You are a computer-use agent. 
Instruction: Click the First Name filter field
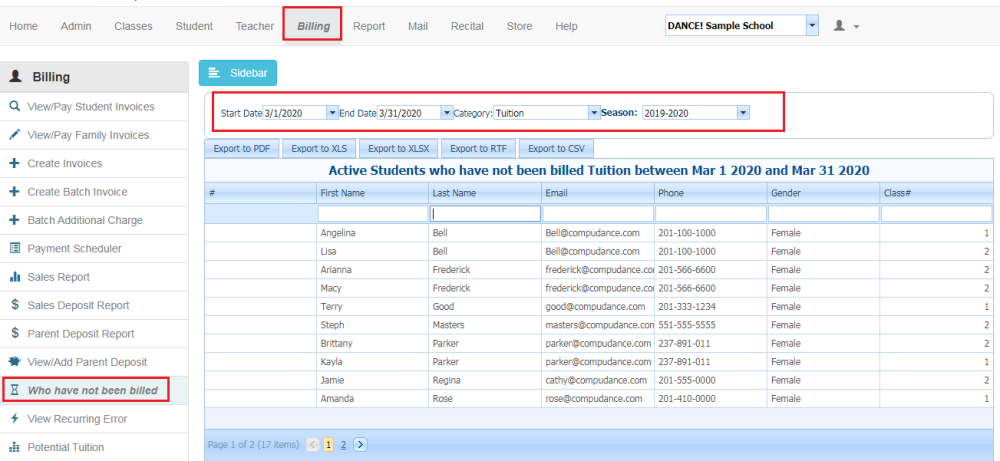372,214
